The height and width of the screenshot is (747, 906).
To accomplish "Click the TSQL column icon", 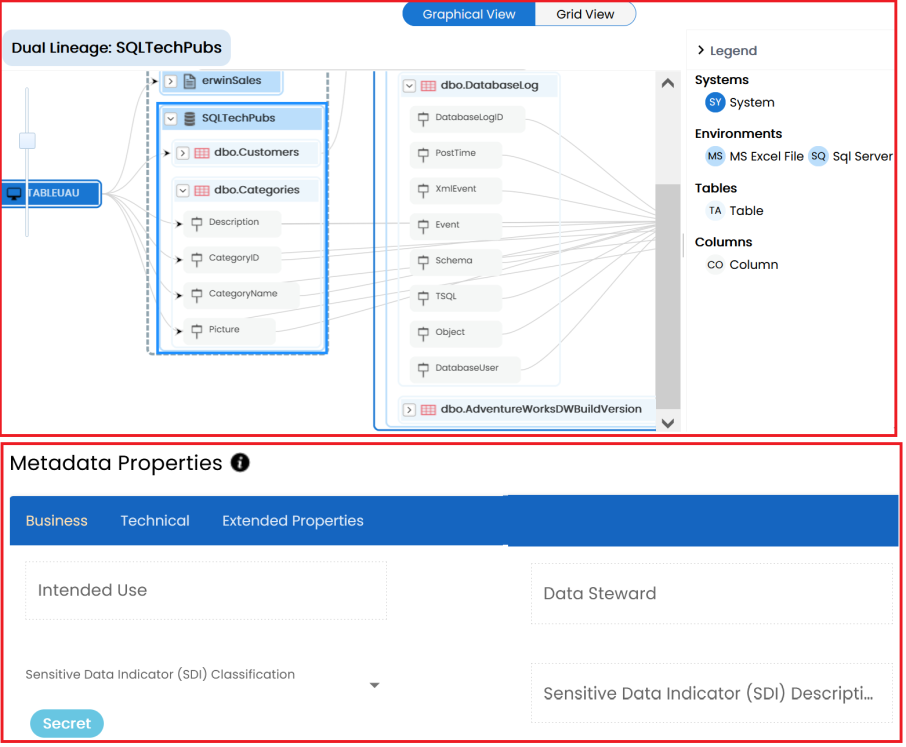I will pos(423,298).
